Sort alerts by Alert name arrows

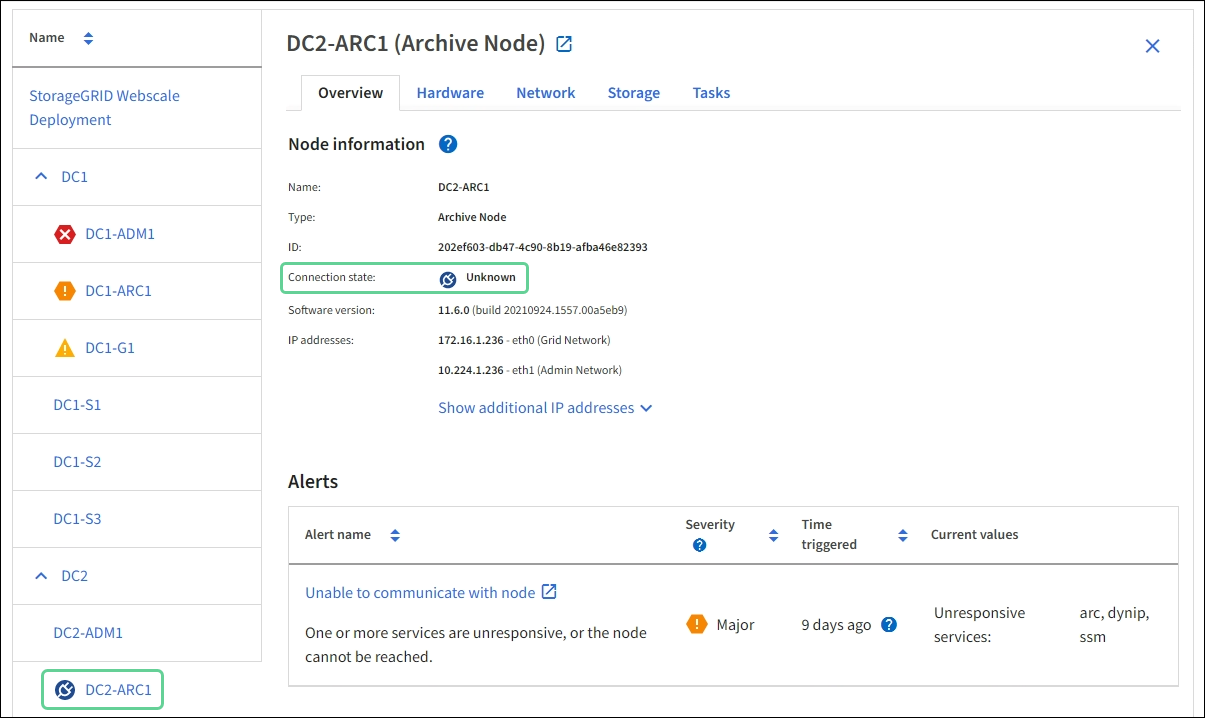(395, 535)
